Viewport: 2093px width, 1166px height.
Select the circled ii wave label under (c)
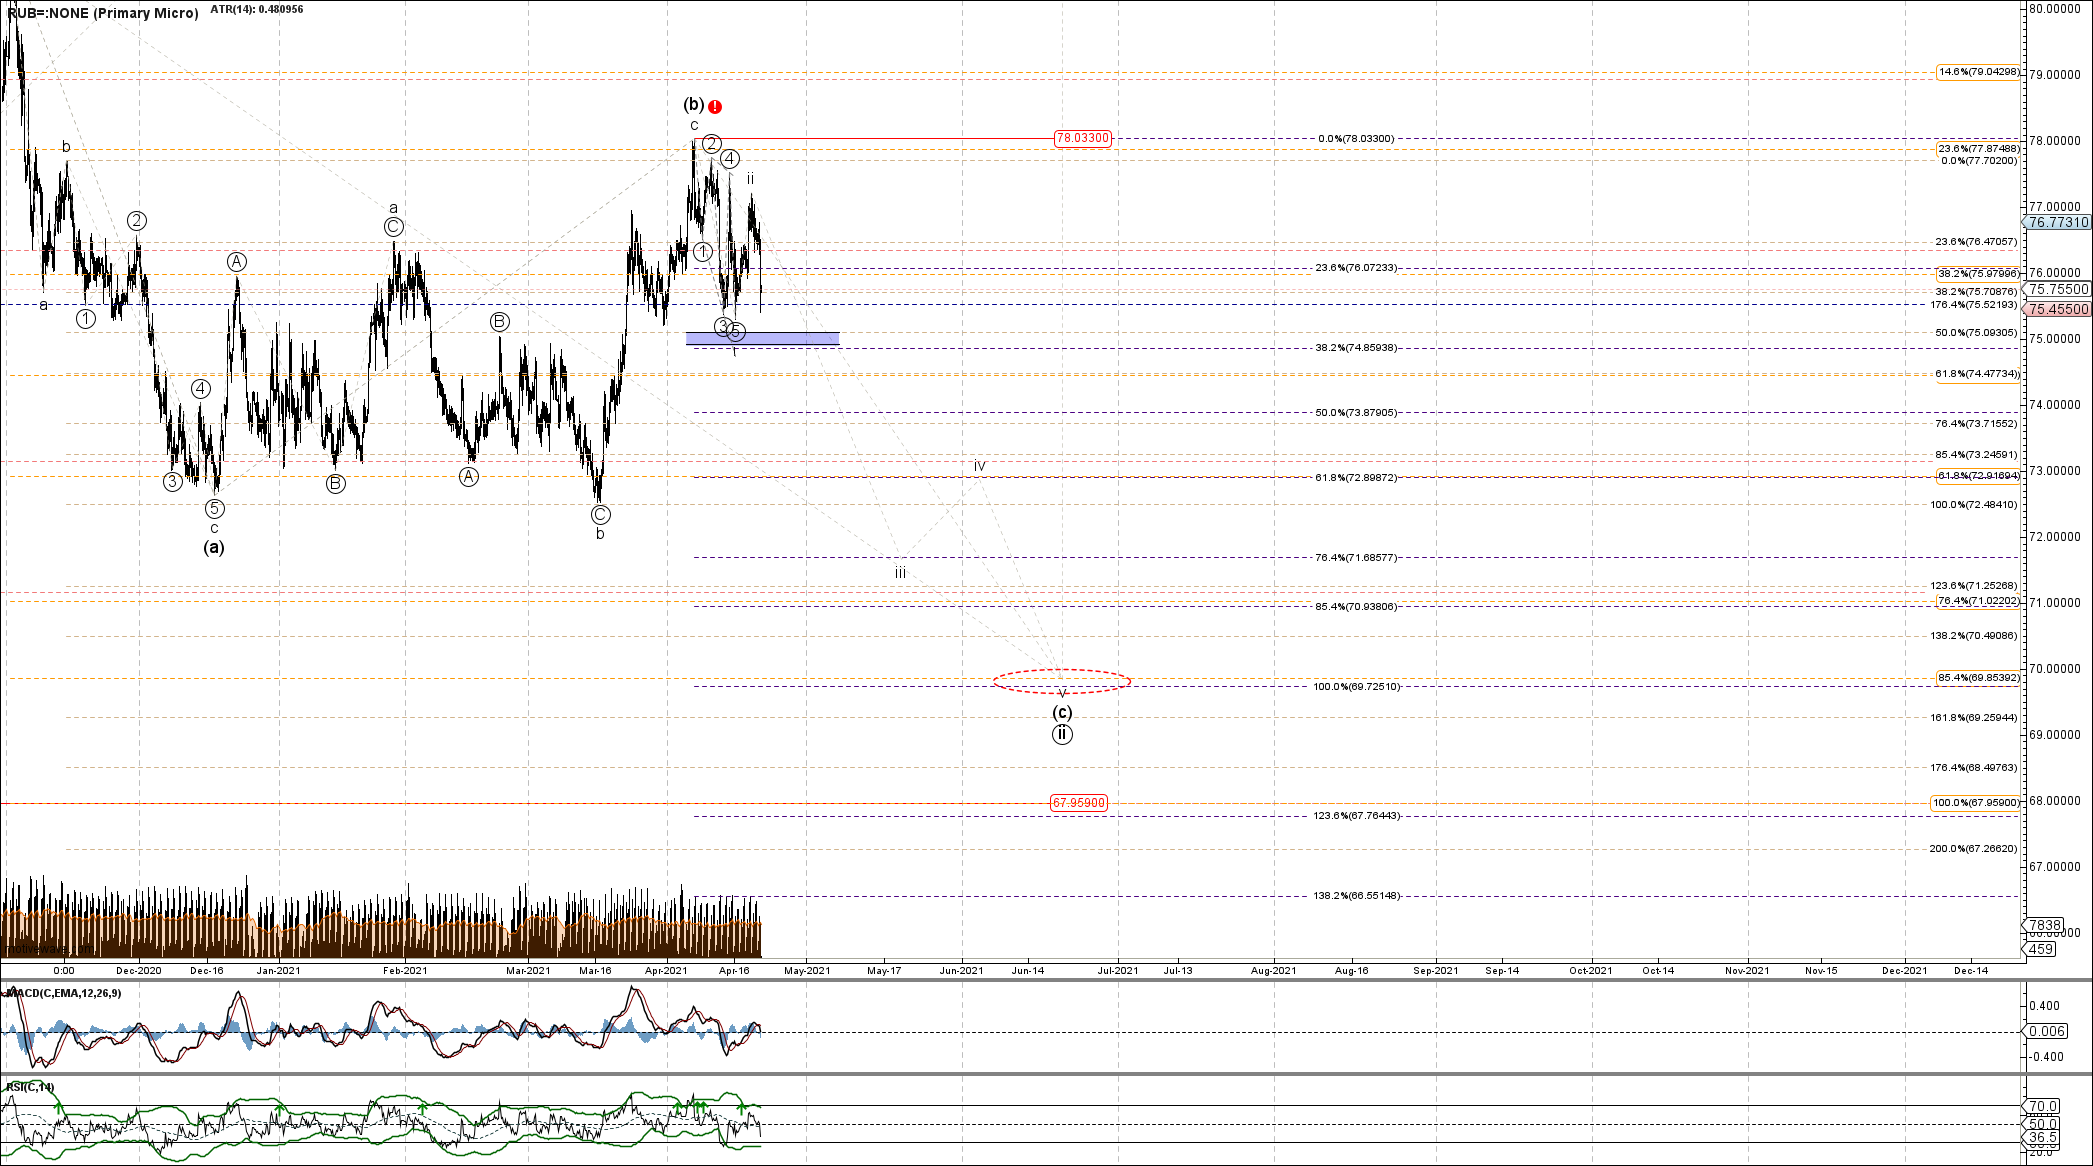click(x=1062, y=735)
